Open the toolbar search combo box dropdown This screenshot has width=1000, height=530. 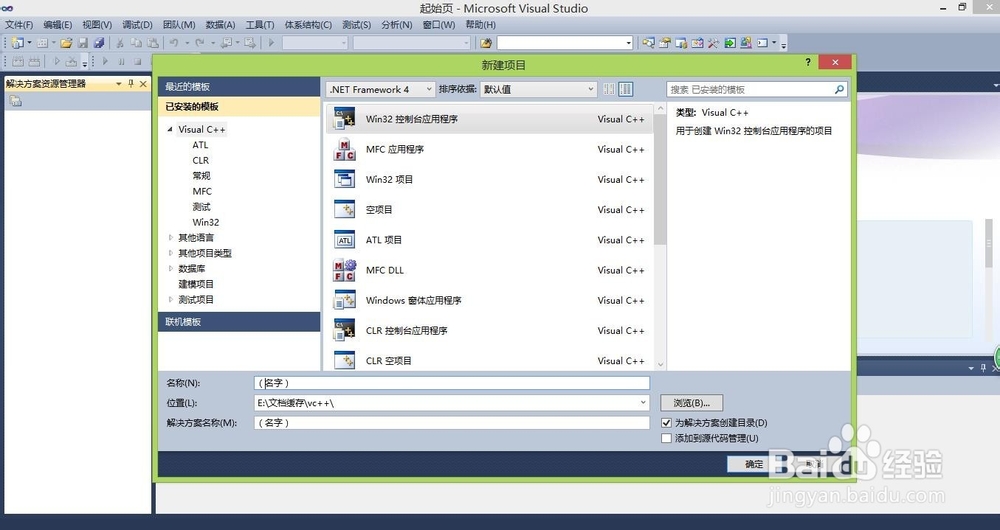pos(628,43)
